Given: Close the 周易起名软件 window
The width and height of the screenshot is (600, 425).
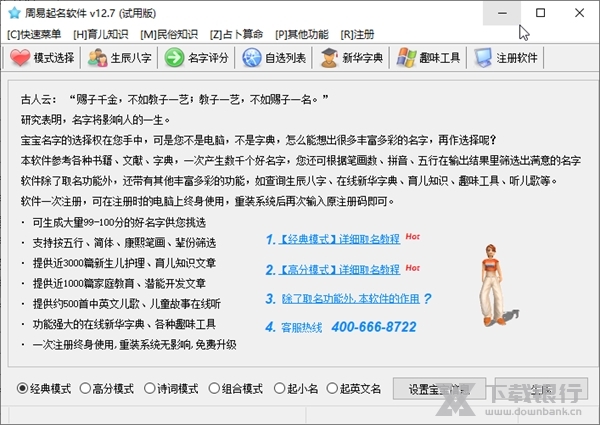Looking at the screenshot, I should pos(579,13).
